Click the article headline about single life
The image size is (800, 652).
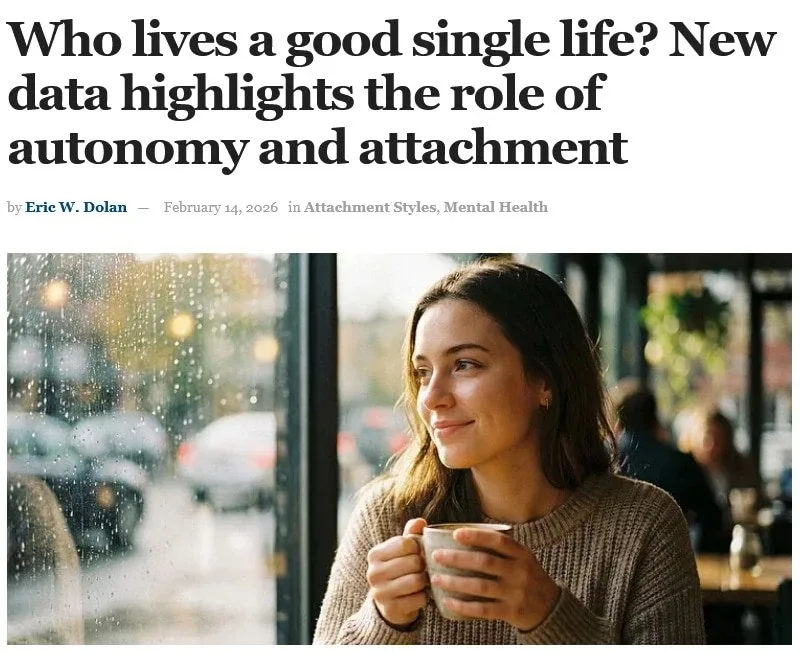390,93
